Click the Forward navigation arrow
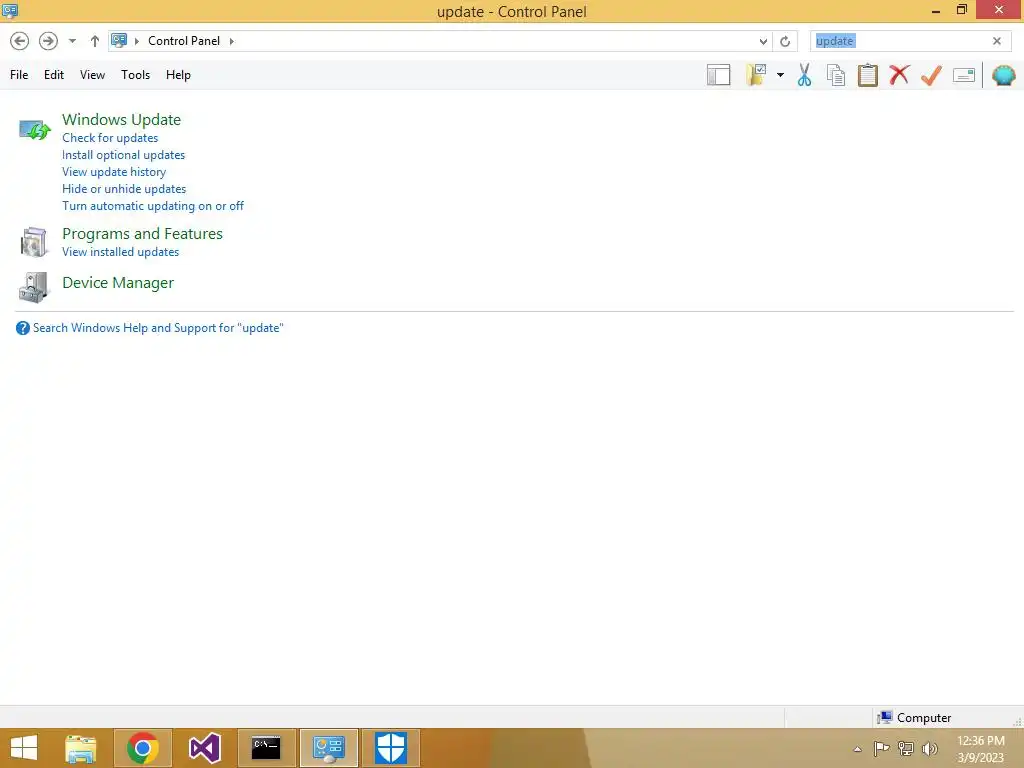Viewport: 1024px width, 768px height. (48, 41)
